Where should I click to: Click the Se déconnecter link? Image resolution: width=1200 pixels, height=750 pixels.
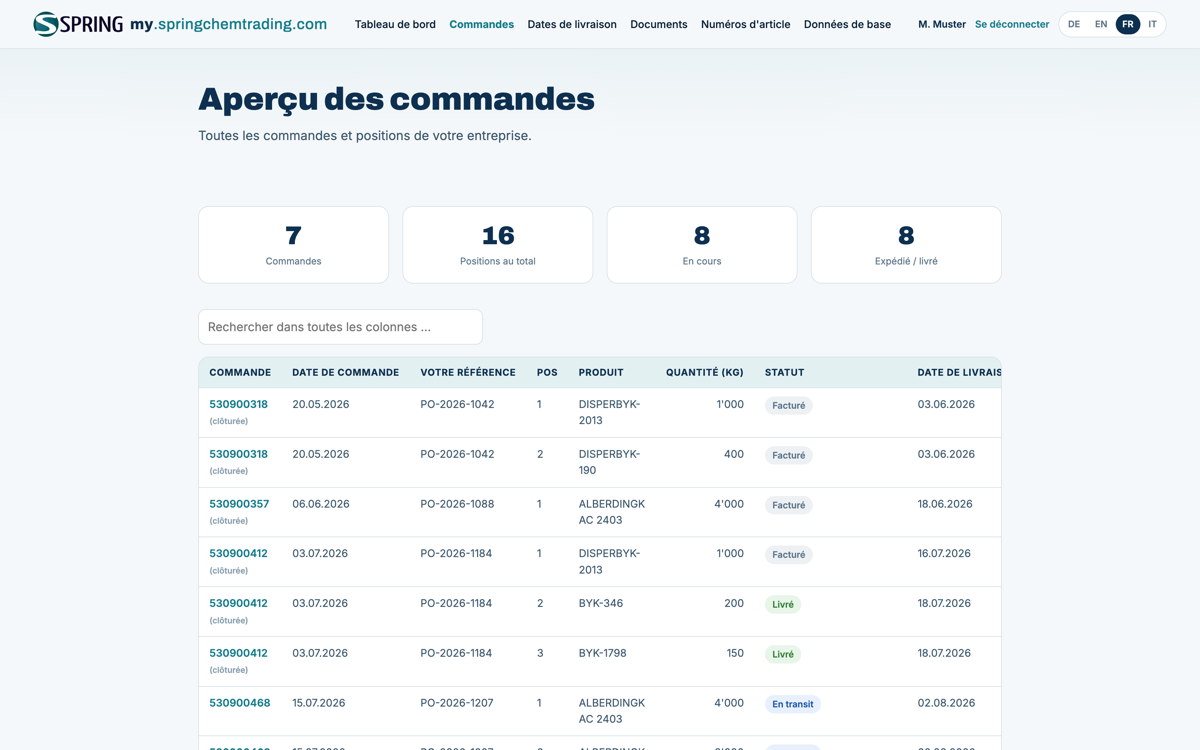(1012, 24)
